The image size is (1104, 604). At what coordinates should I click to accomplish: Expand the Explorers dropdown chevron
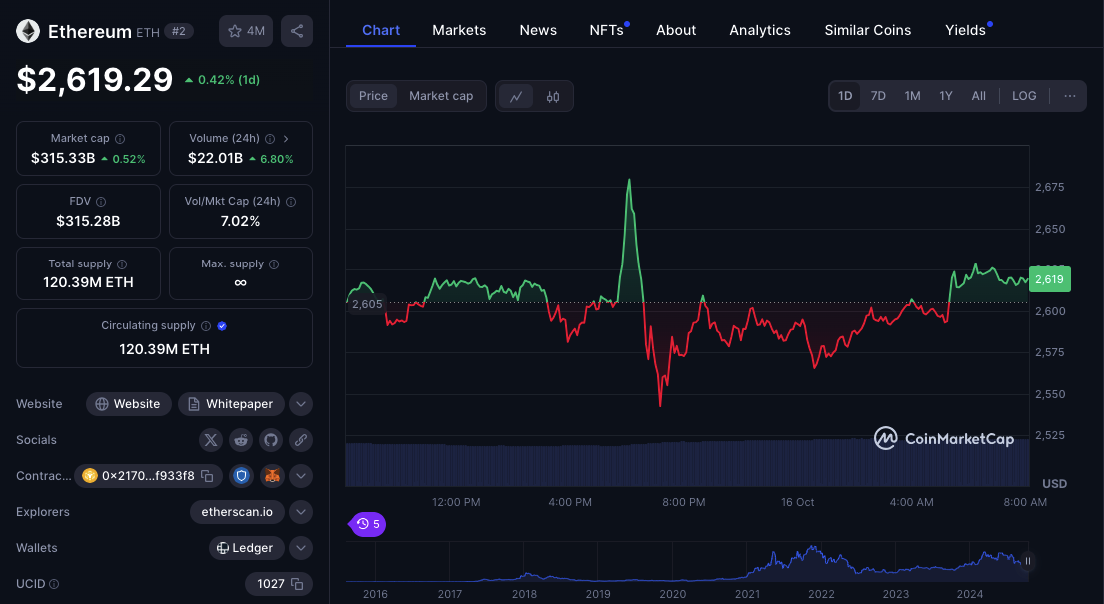[301, 512]
